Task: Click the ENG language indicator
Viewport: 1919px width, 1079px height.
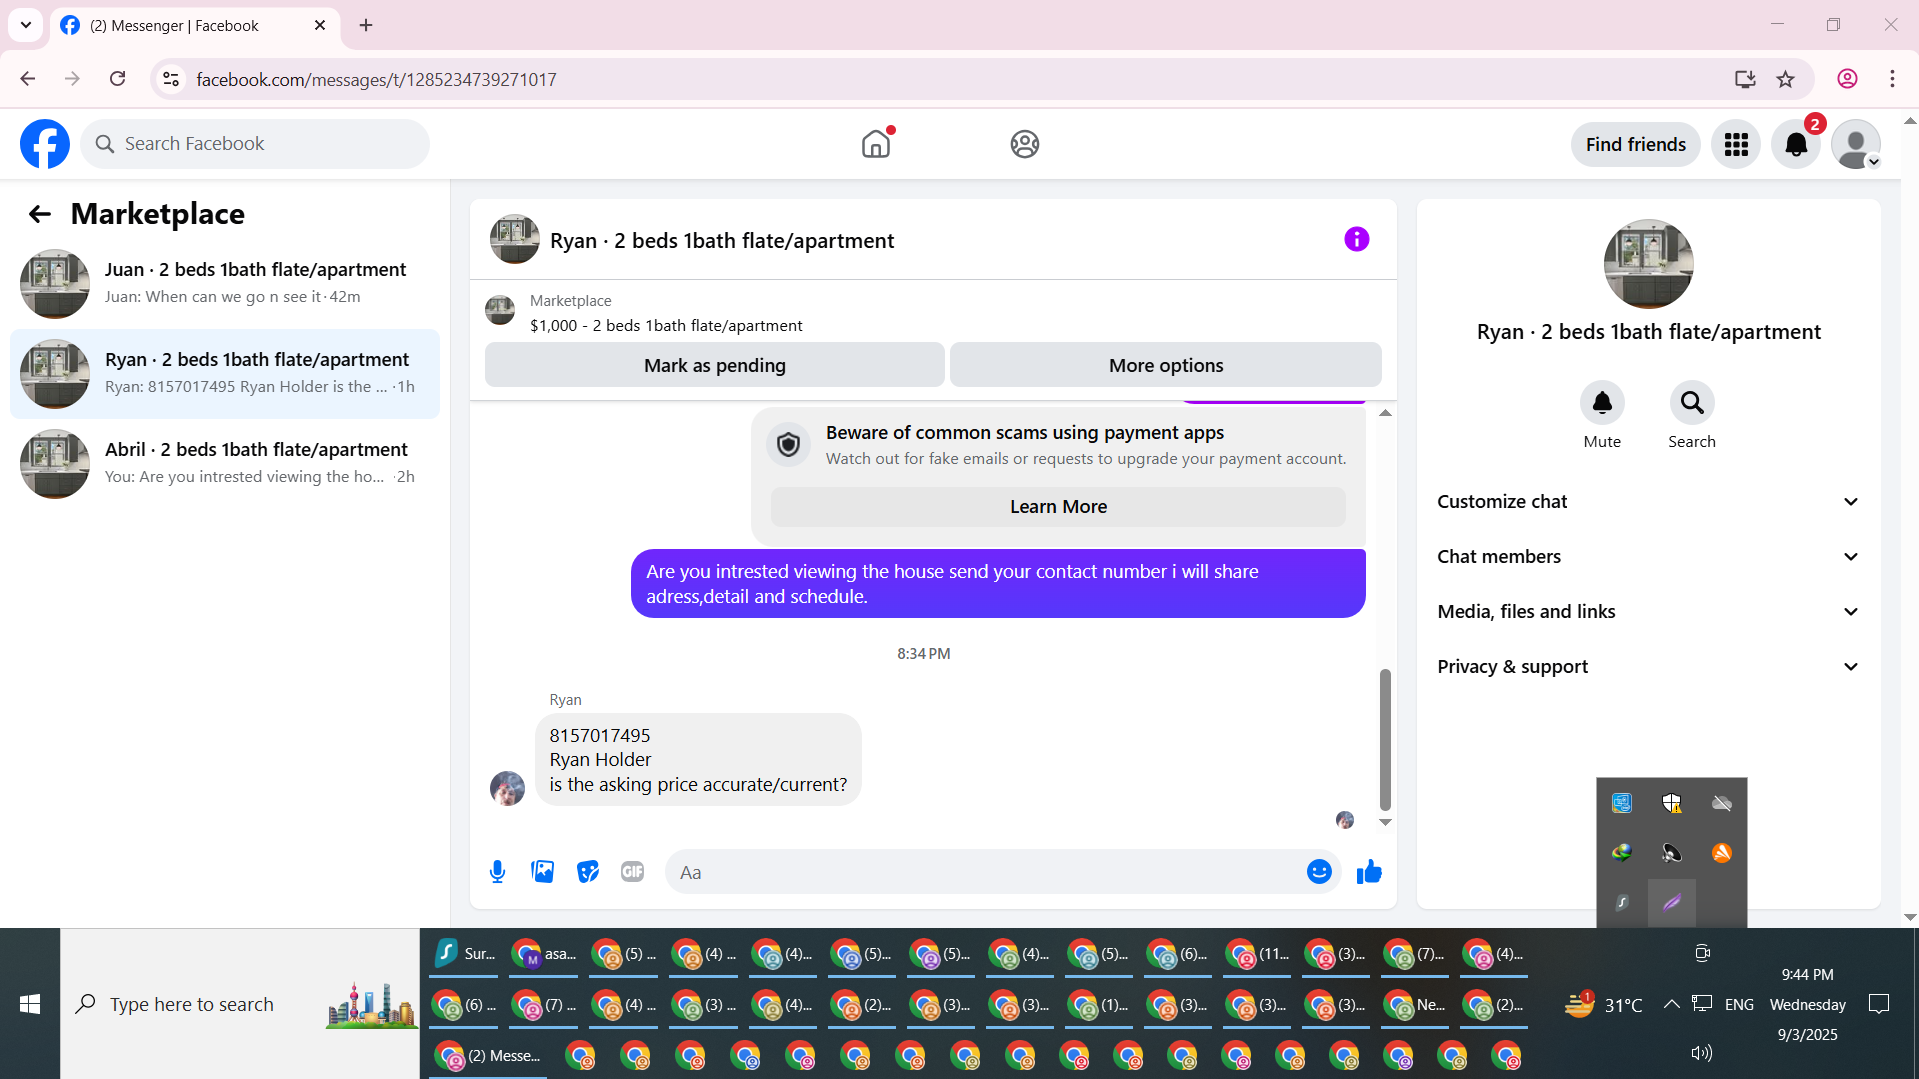Action: 1739,1004
